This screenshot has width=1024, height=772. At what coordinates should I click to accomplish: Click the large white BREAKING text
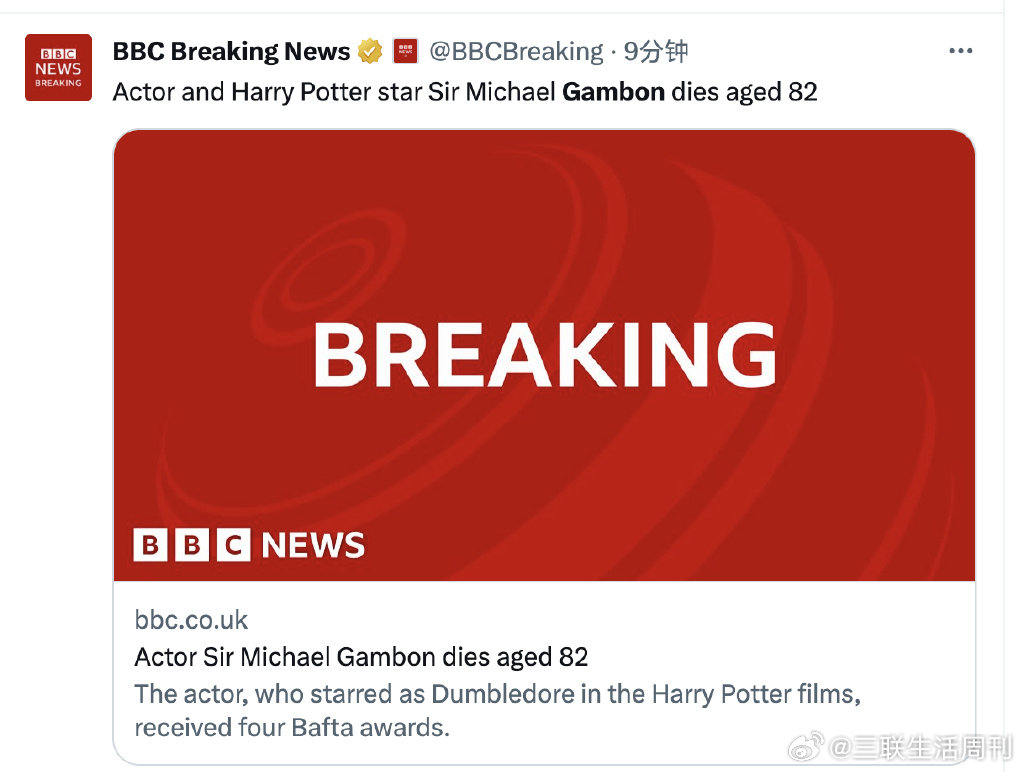(545, 355)
